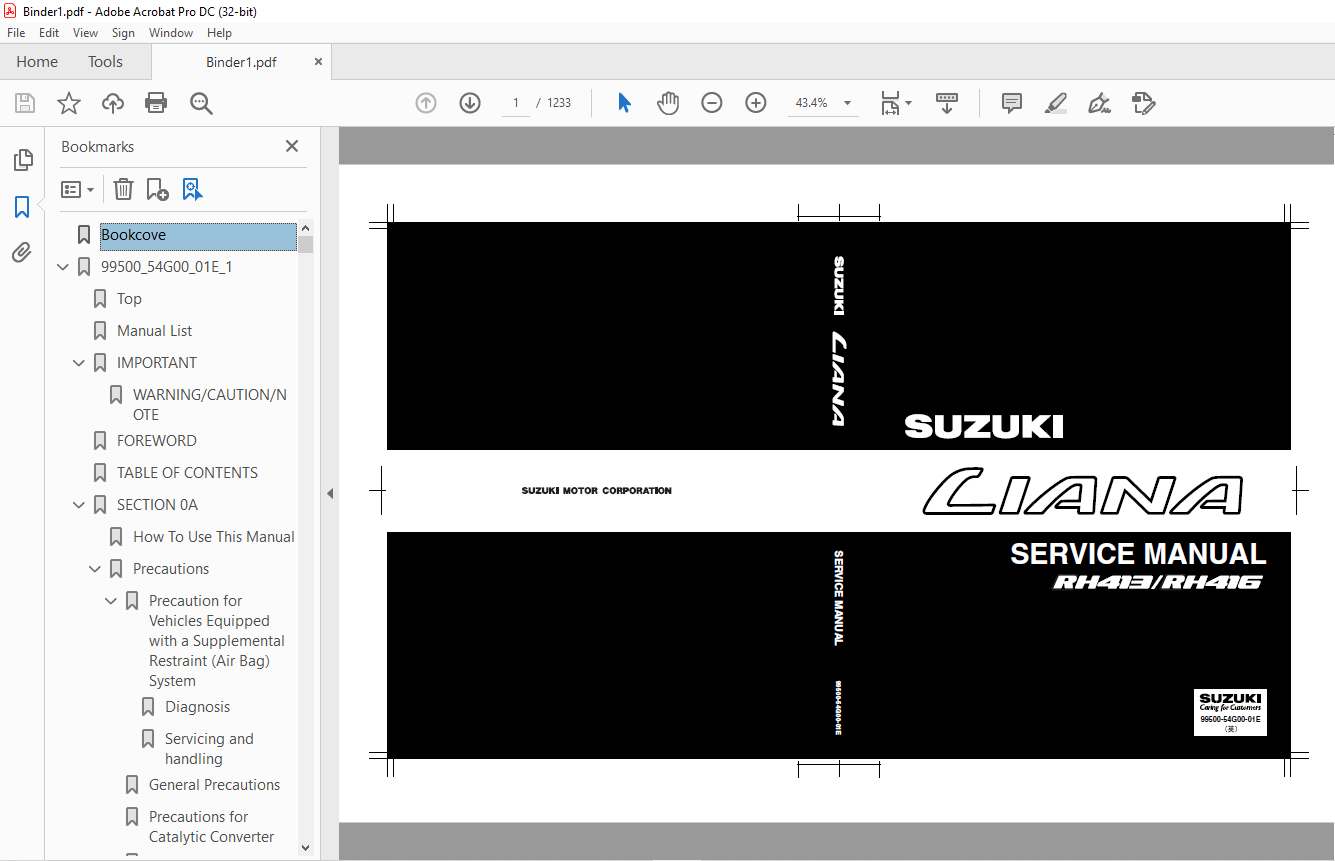Bookmark this file with the star icon
This screenshot has width=1335, height=861.
68,103
